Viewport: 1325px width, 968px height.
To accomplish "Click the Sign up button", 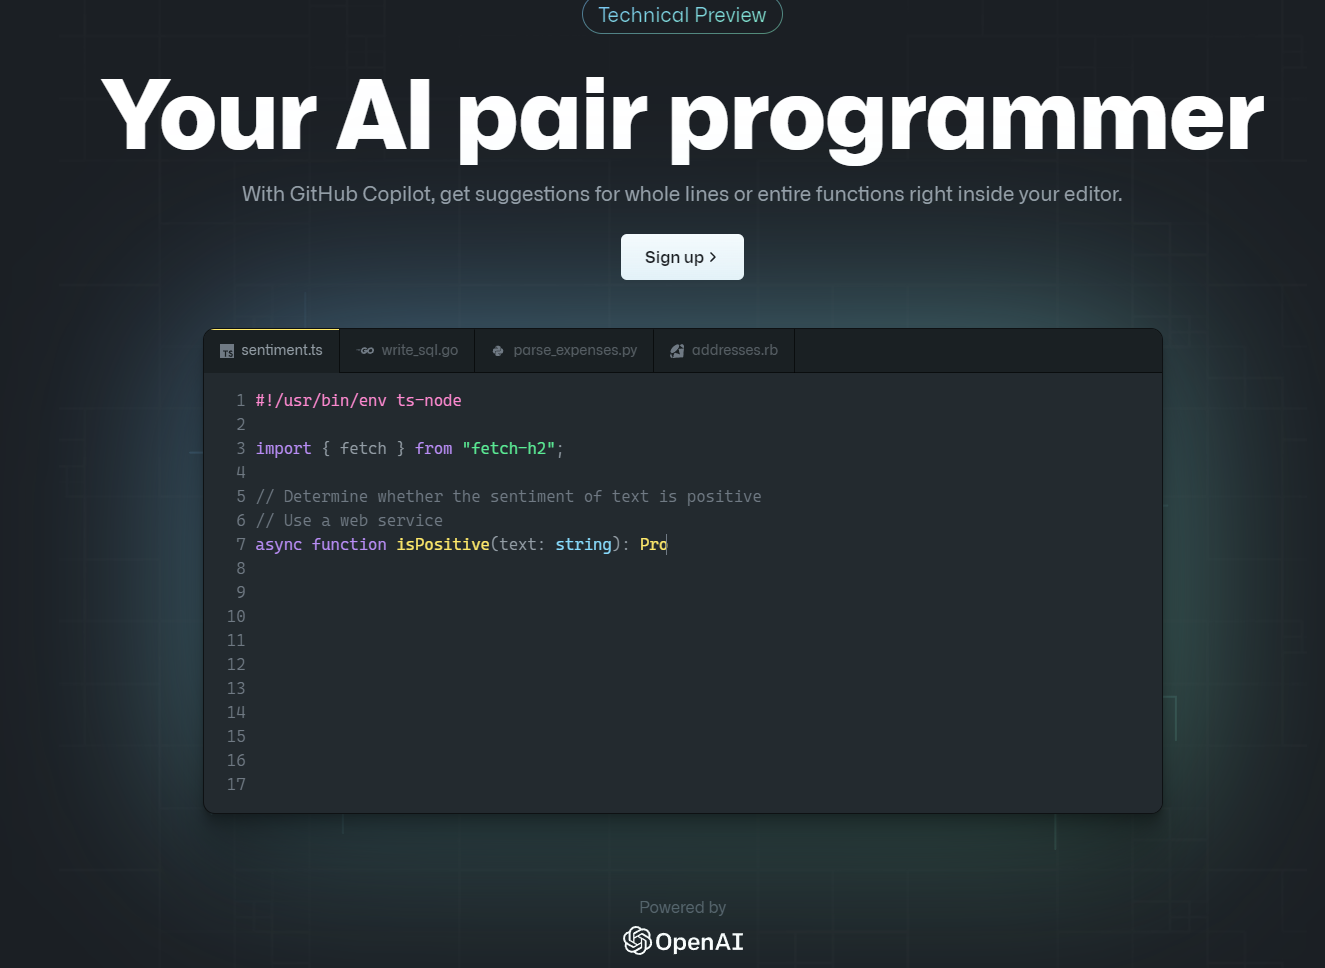I will pyautogui.click(x=682, y=257).
